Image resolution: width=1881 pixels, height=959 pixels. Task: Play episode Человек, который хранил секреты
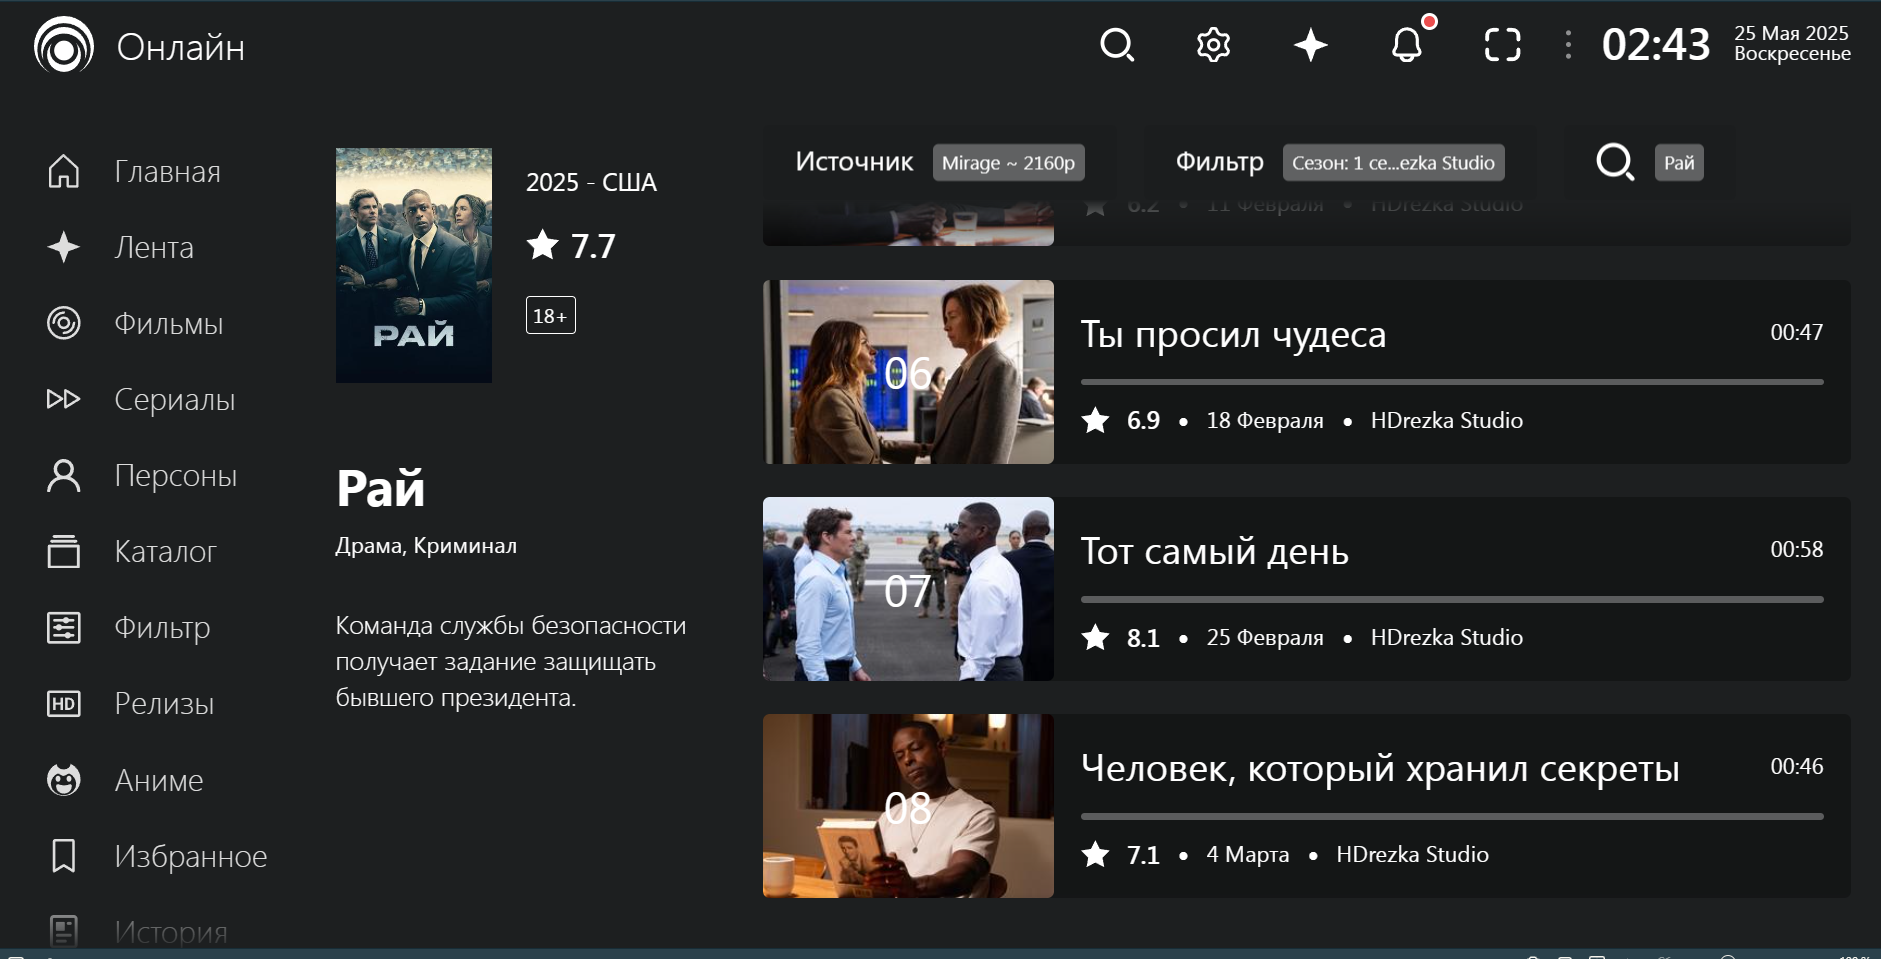1306,806
